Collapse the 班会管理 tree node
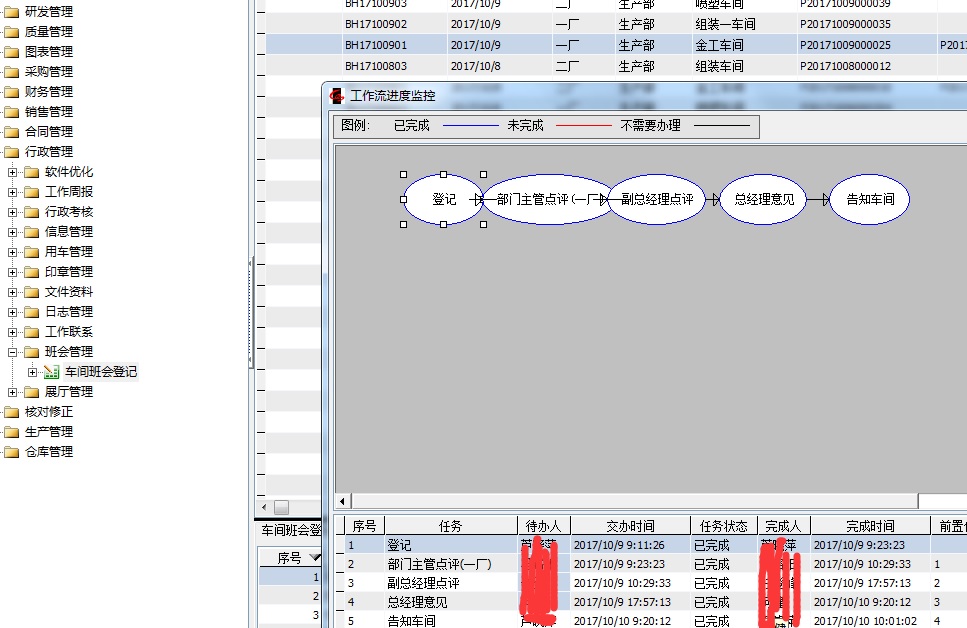967x628 pixels. (x=13, y=352)
